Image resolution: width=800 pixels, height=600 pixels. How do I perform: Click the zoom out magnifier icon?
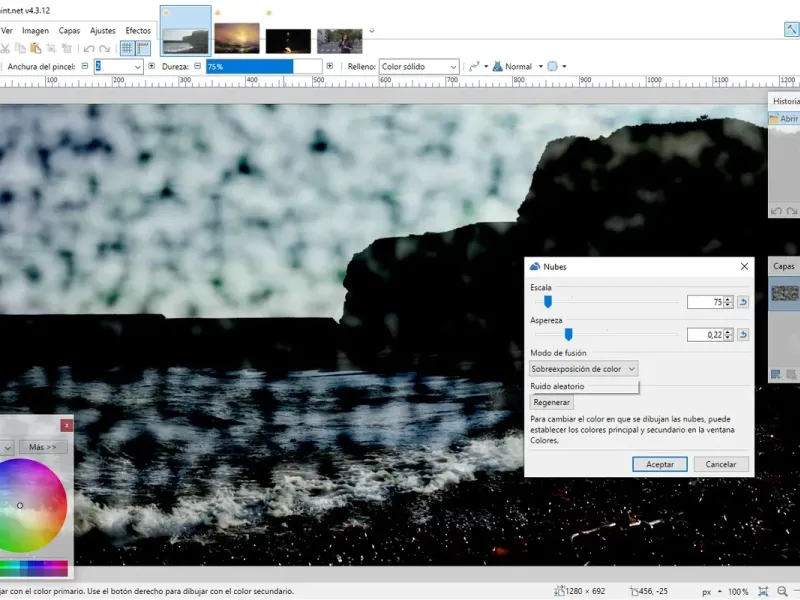pos(782,591)
